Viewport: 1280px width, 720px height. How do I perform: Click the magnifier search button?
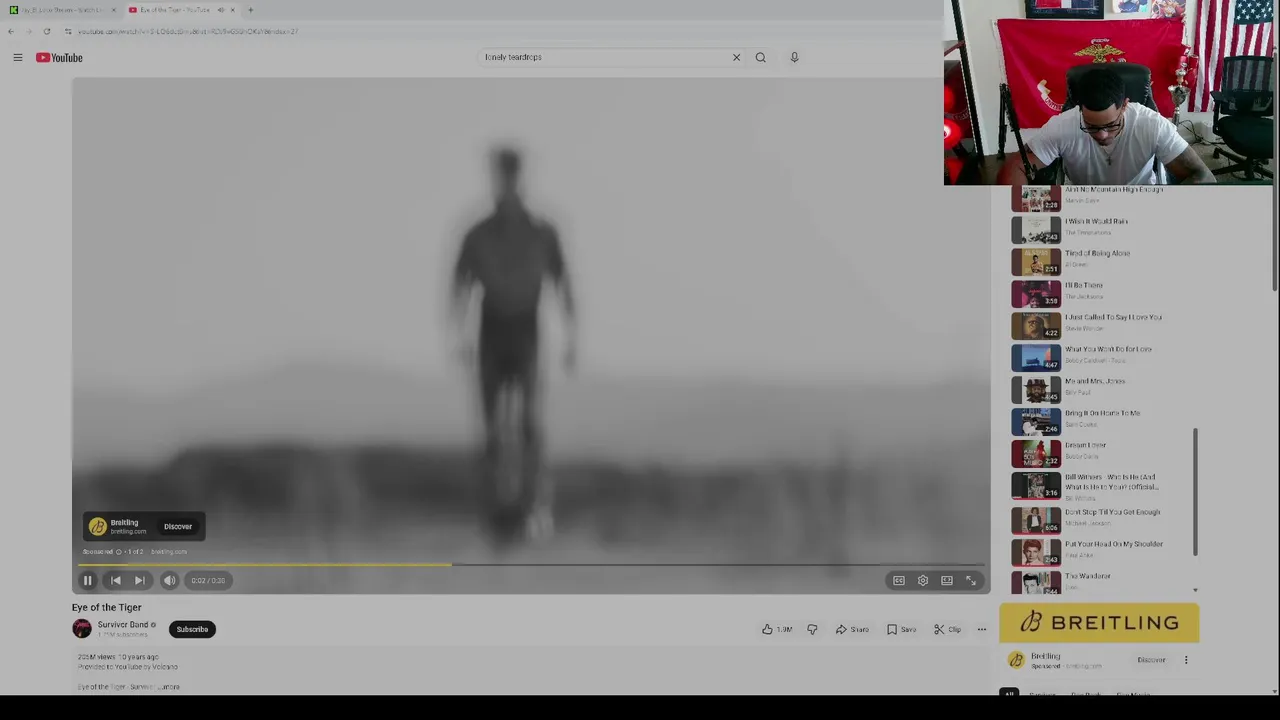click(x=761, y=57)
